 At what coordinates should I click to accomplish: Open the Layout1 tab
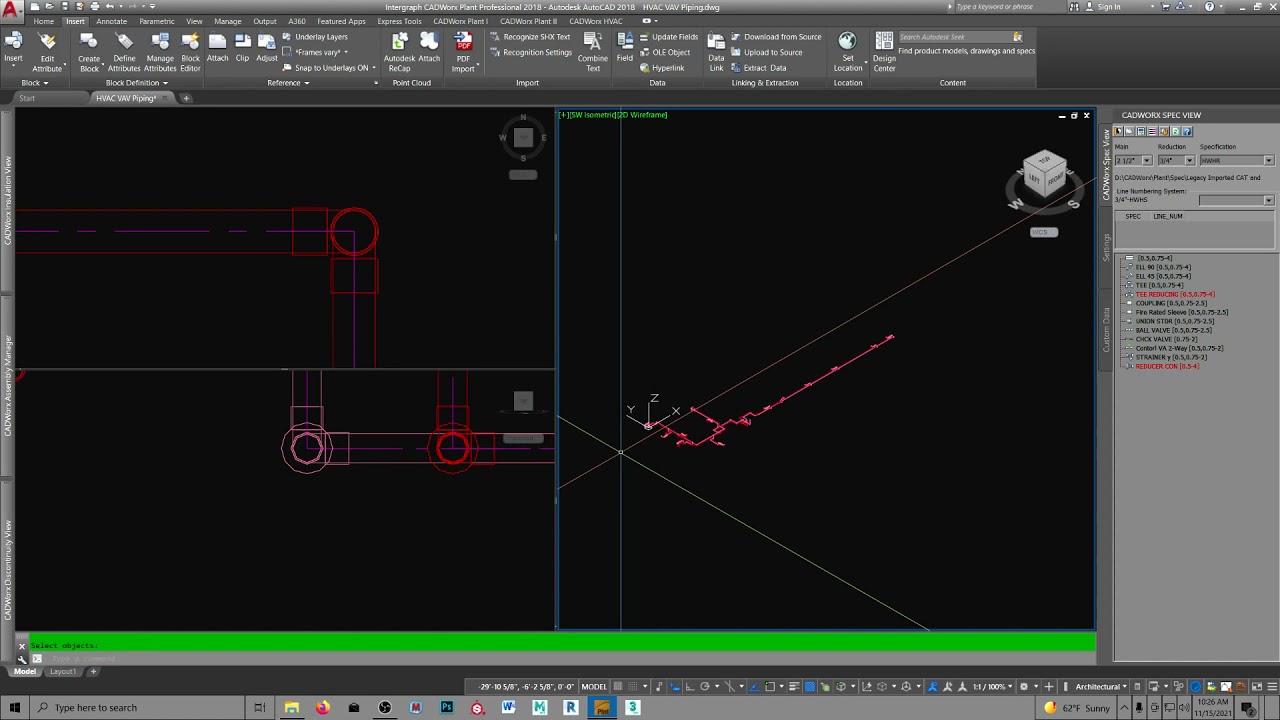click(63, 671)
